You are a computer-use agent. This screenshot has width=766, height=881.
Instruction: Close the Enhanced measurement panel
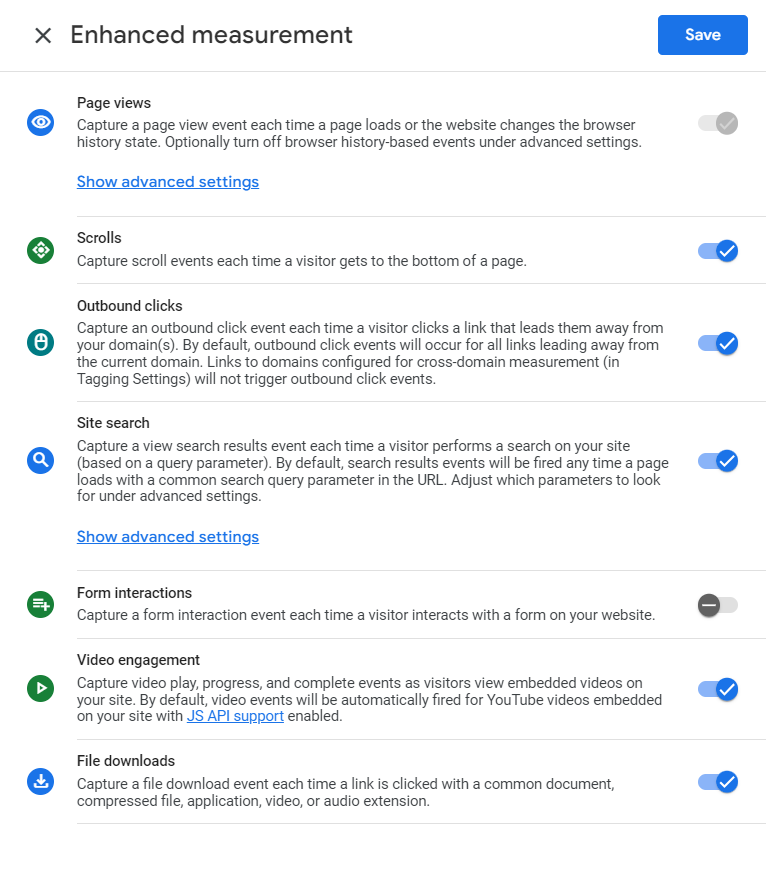[x=43, y=35]
